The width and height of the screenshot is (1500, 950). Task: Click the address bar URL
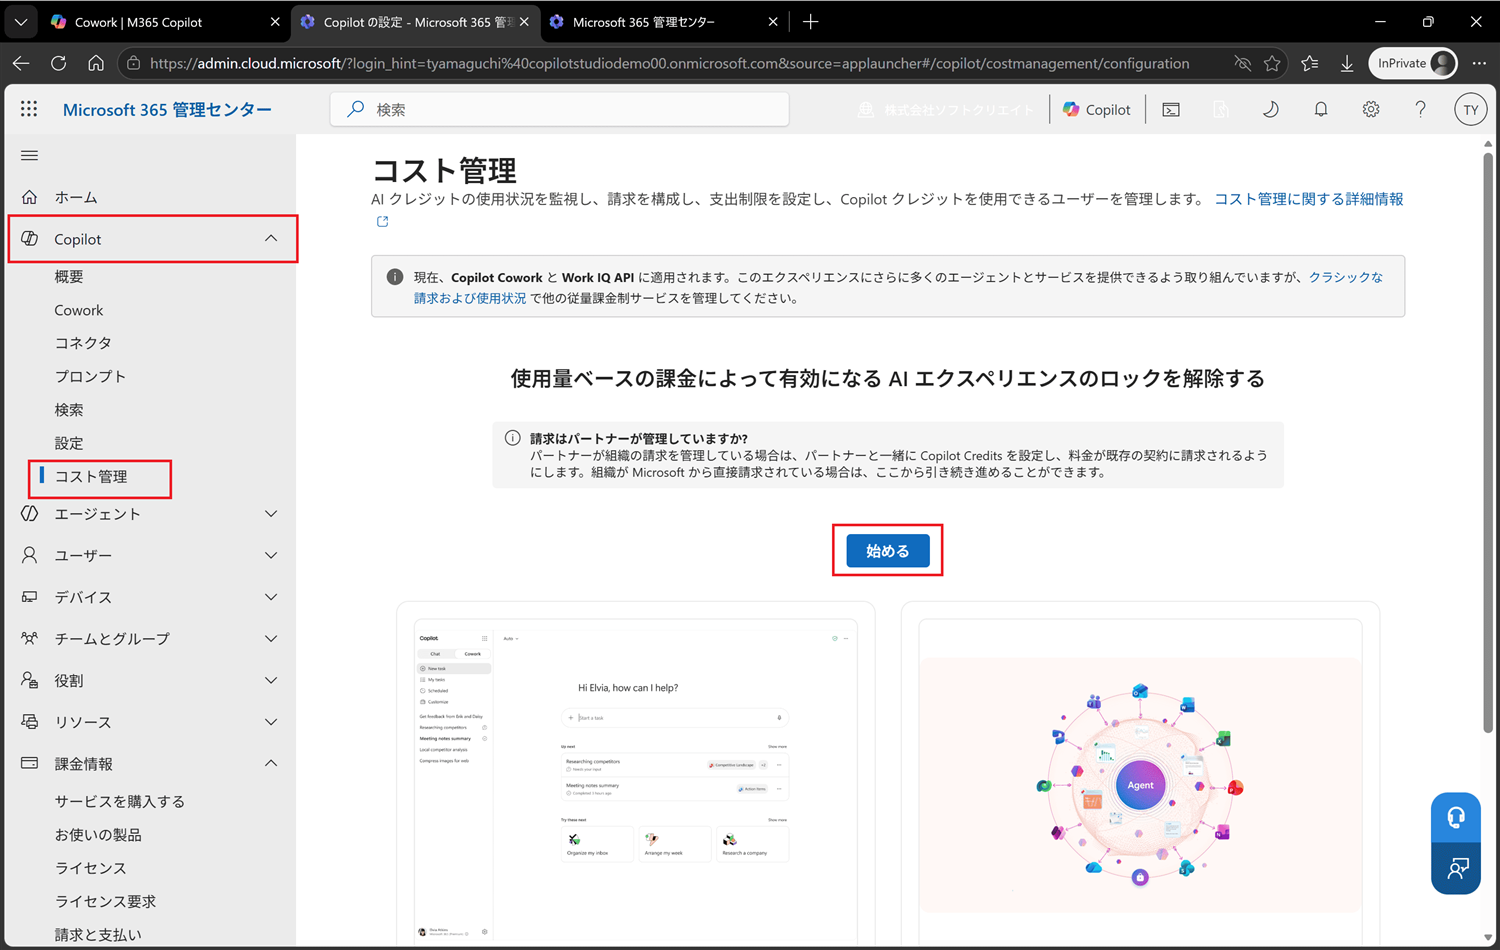tap(670, 63)
